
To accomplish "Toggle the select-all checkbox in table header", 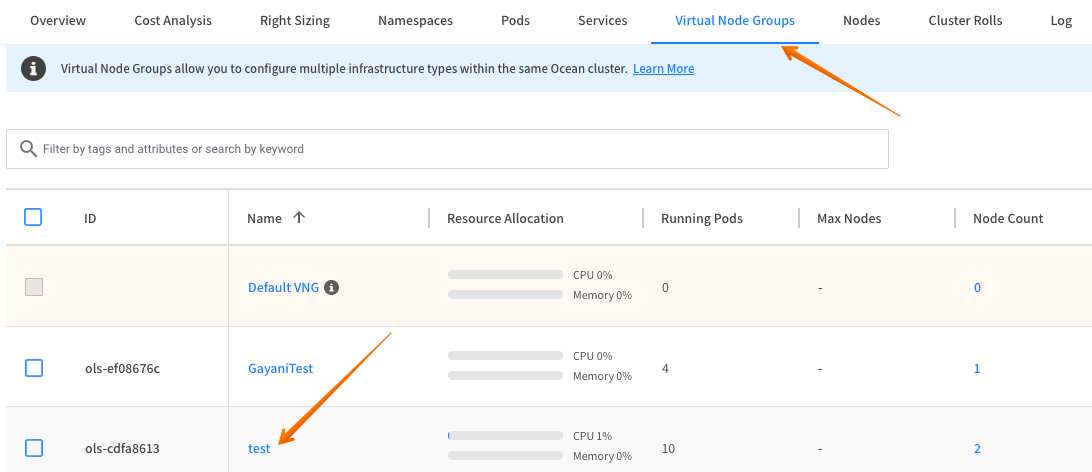I will (33, 217).
